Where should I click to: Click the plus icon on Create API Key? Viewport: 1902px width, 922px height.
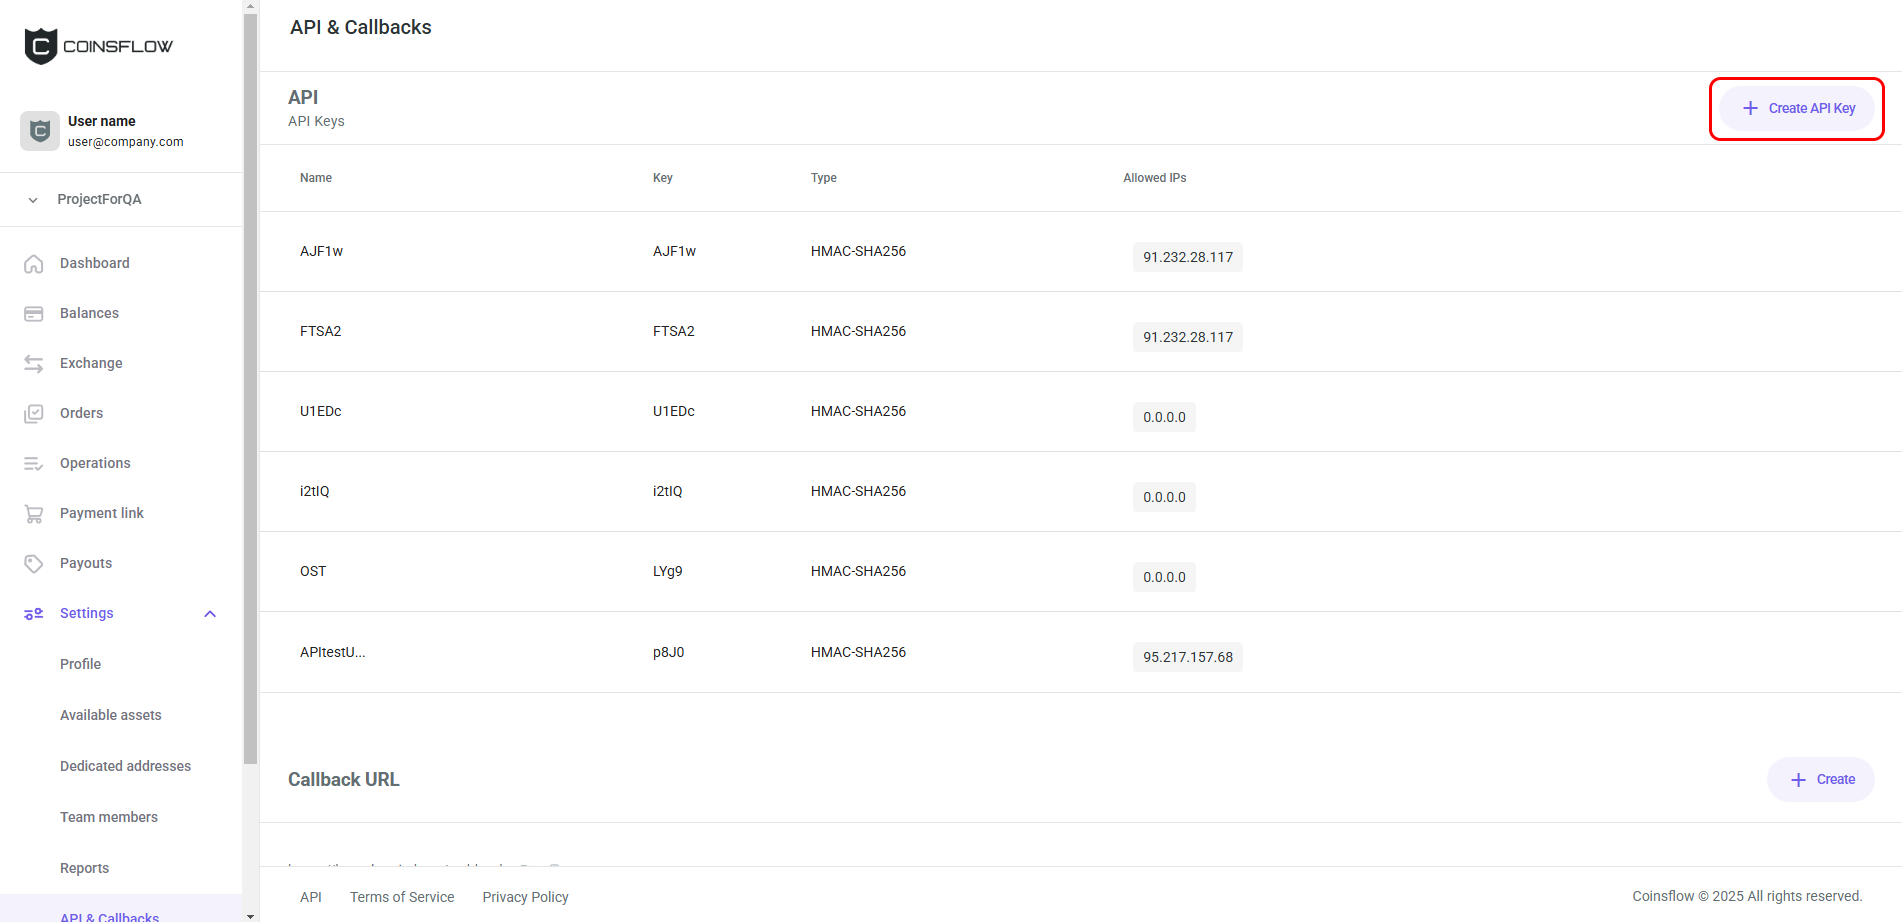tap(1752, 107)
